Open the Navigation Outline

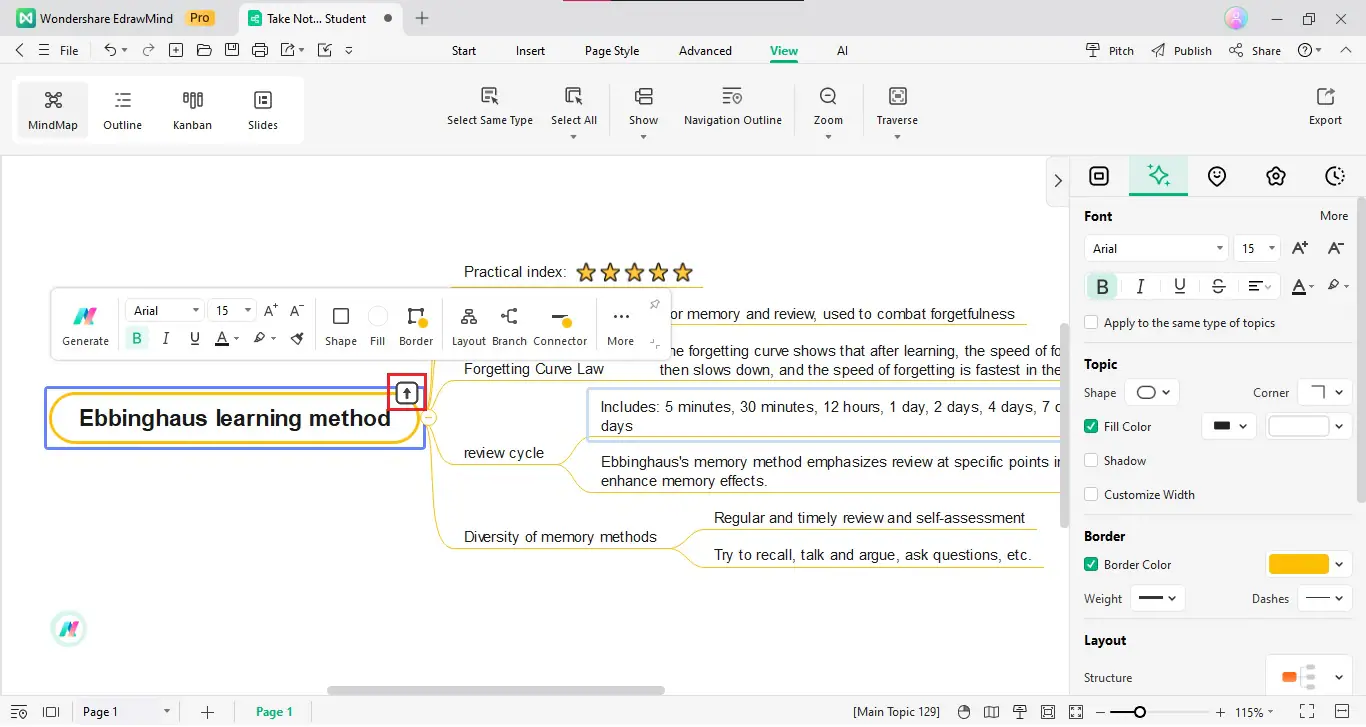pyautogui.click(x=733, y=108)
